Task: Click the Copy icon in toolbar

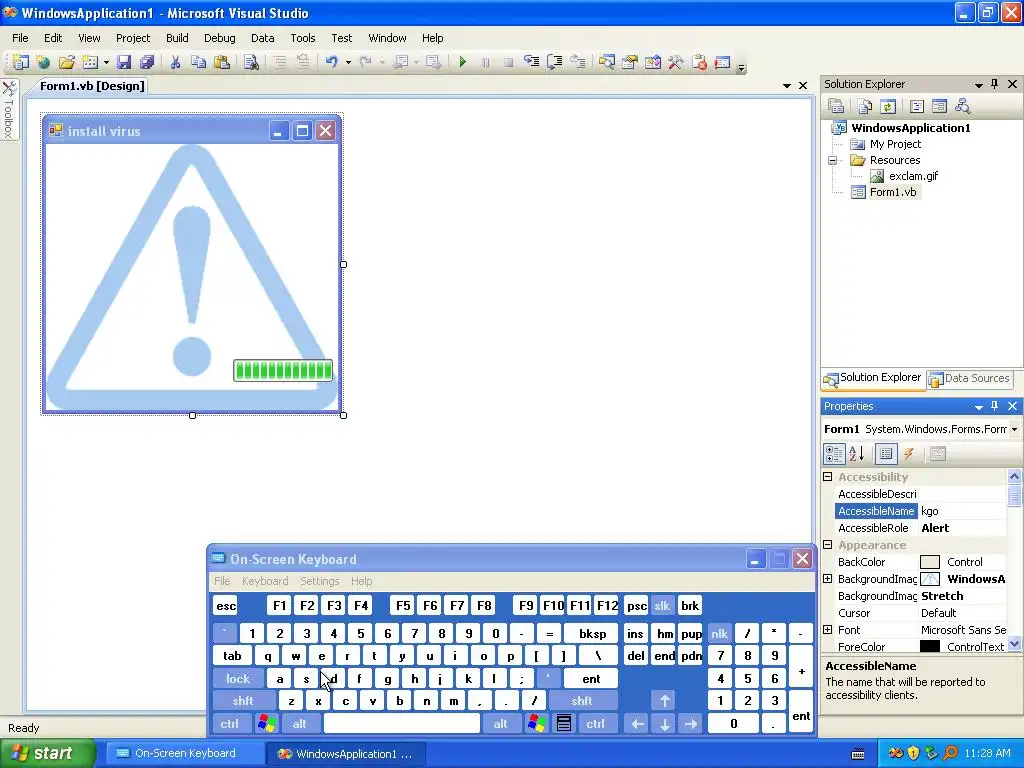Action: [x=199, y=62]
